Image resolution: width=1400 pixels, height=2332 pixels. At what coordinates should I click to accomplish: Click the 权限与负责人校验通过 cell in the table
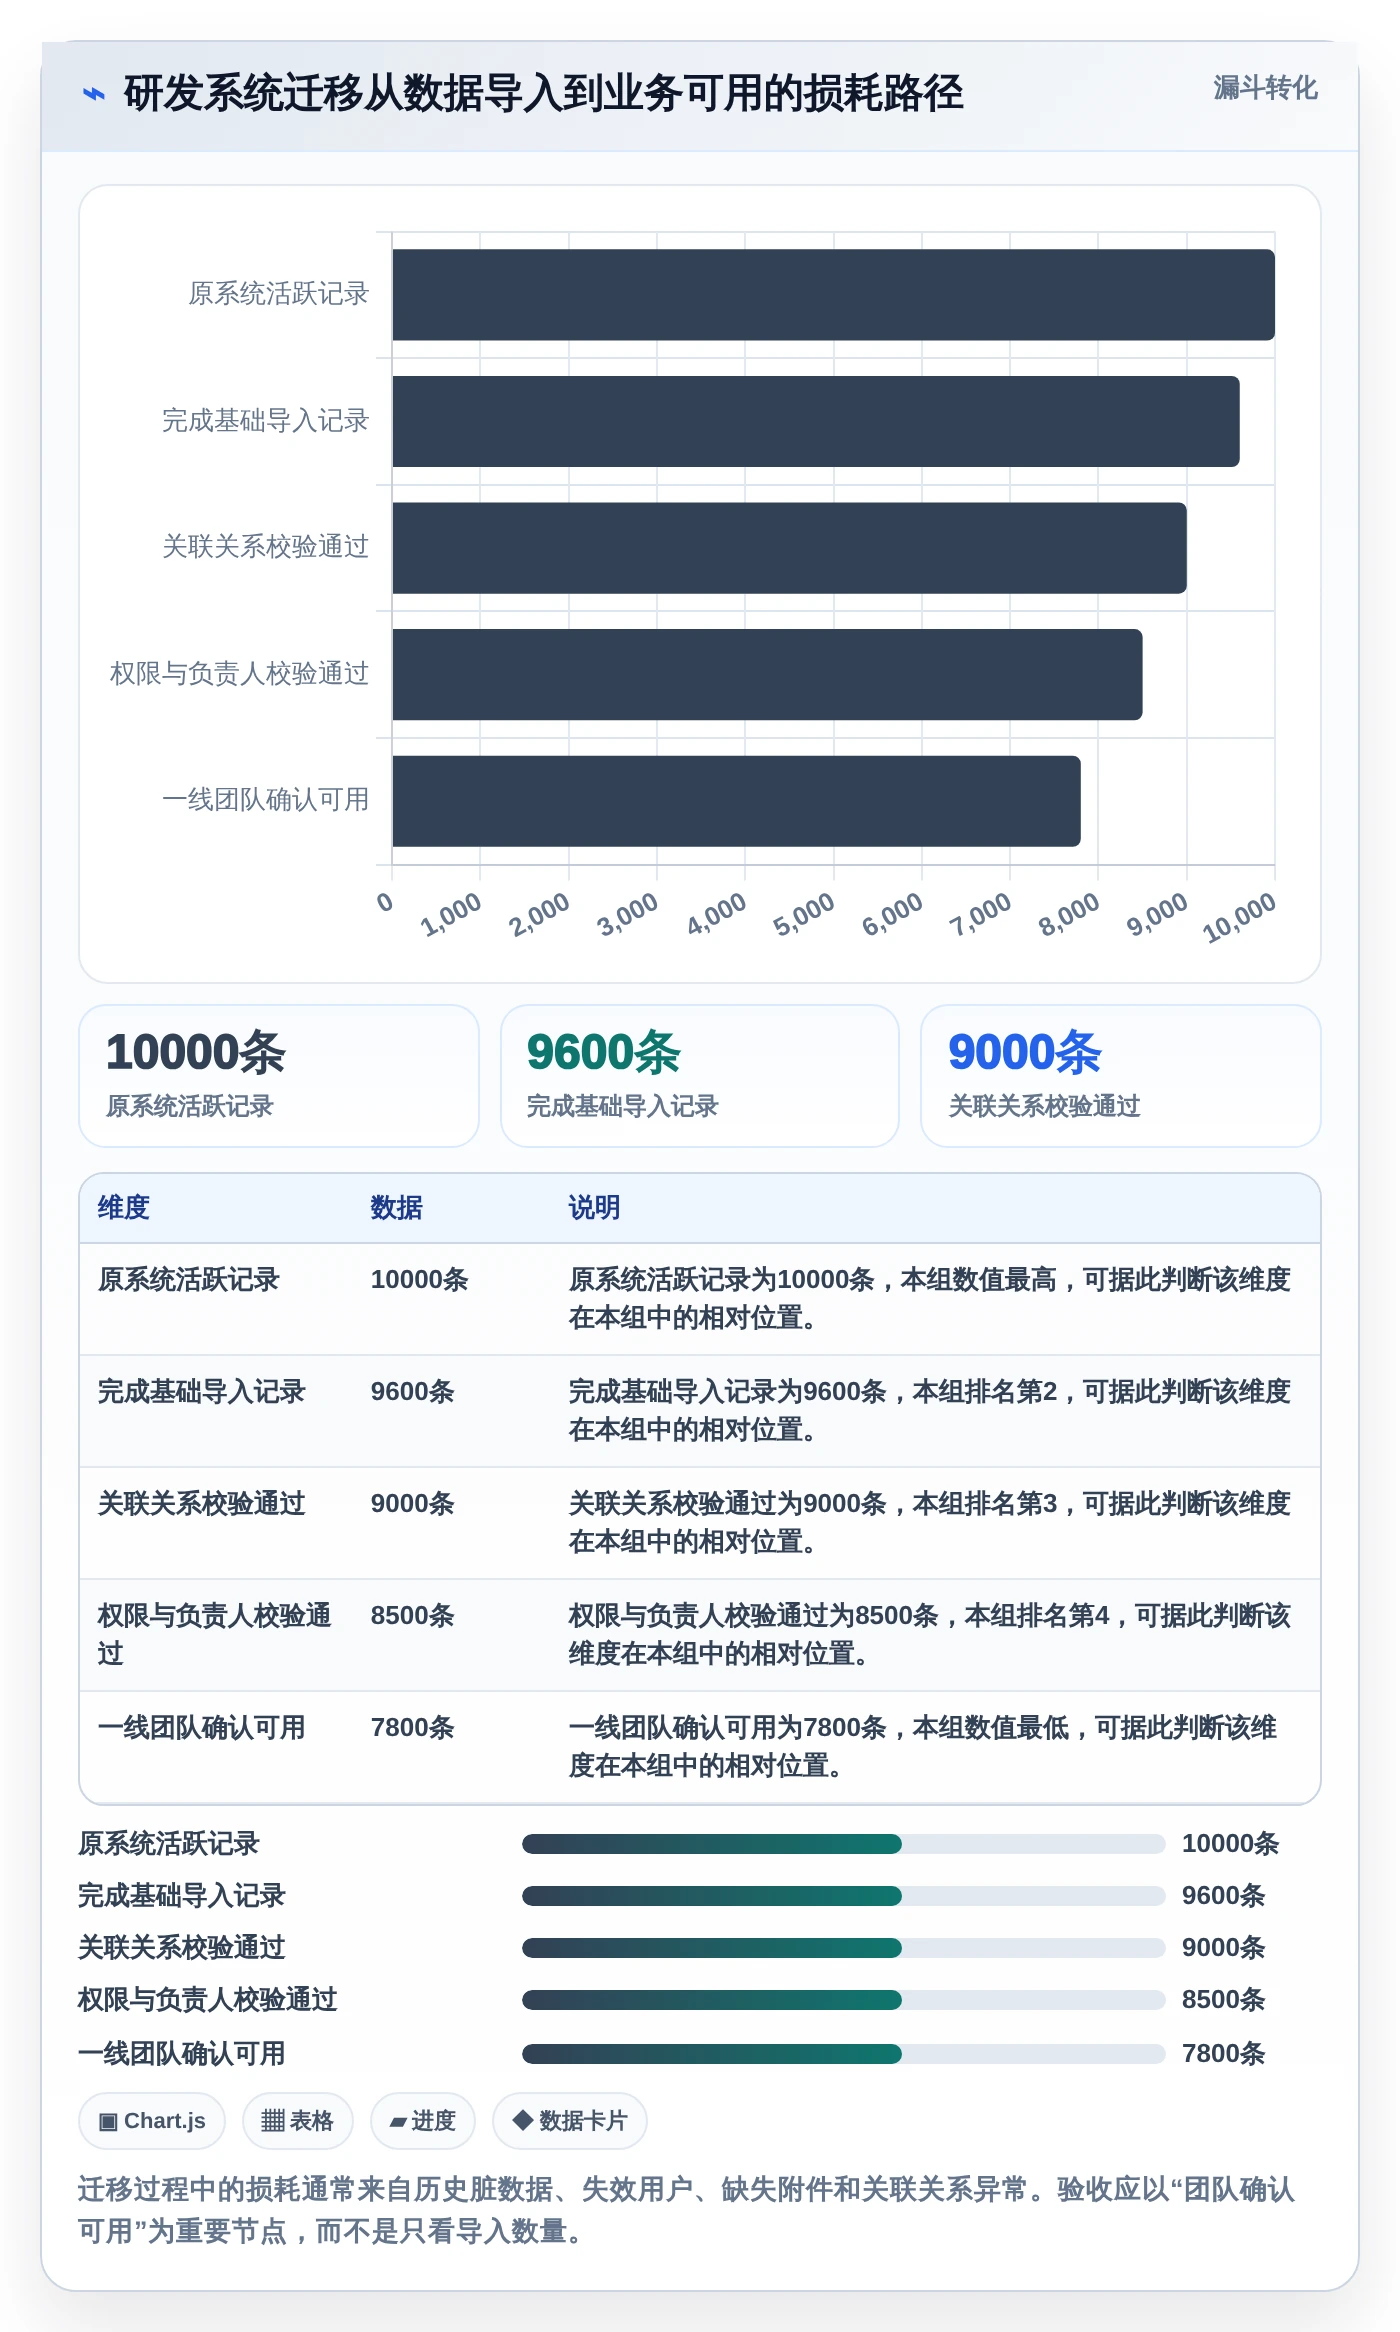[214, 1634]
